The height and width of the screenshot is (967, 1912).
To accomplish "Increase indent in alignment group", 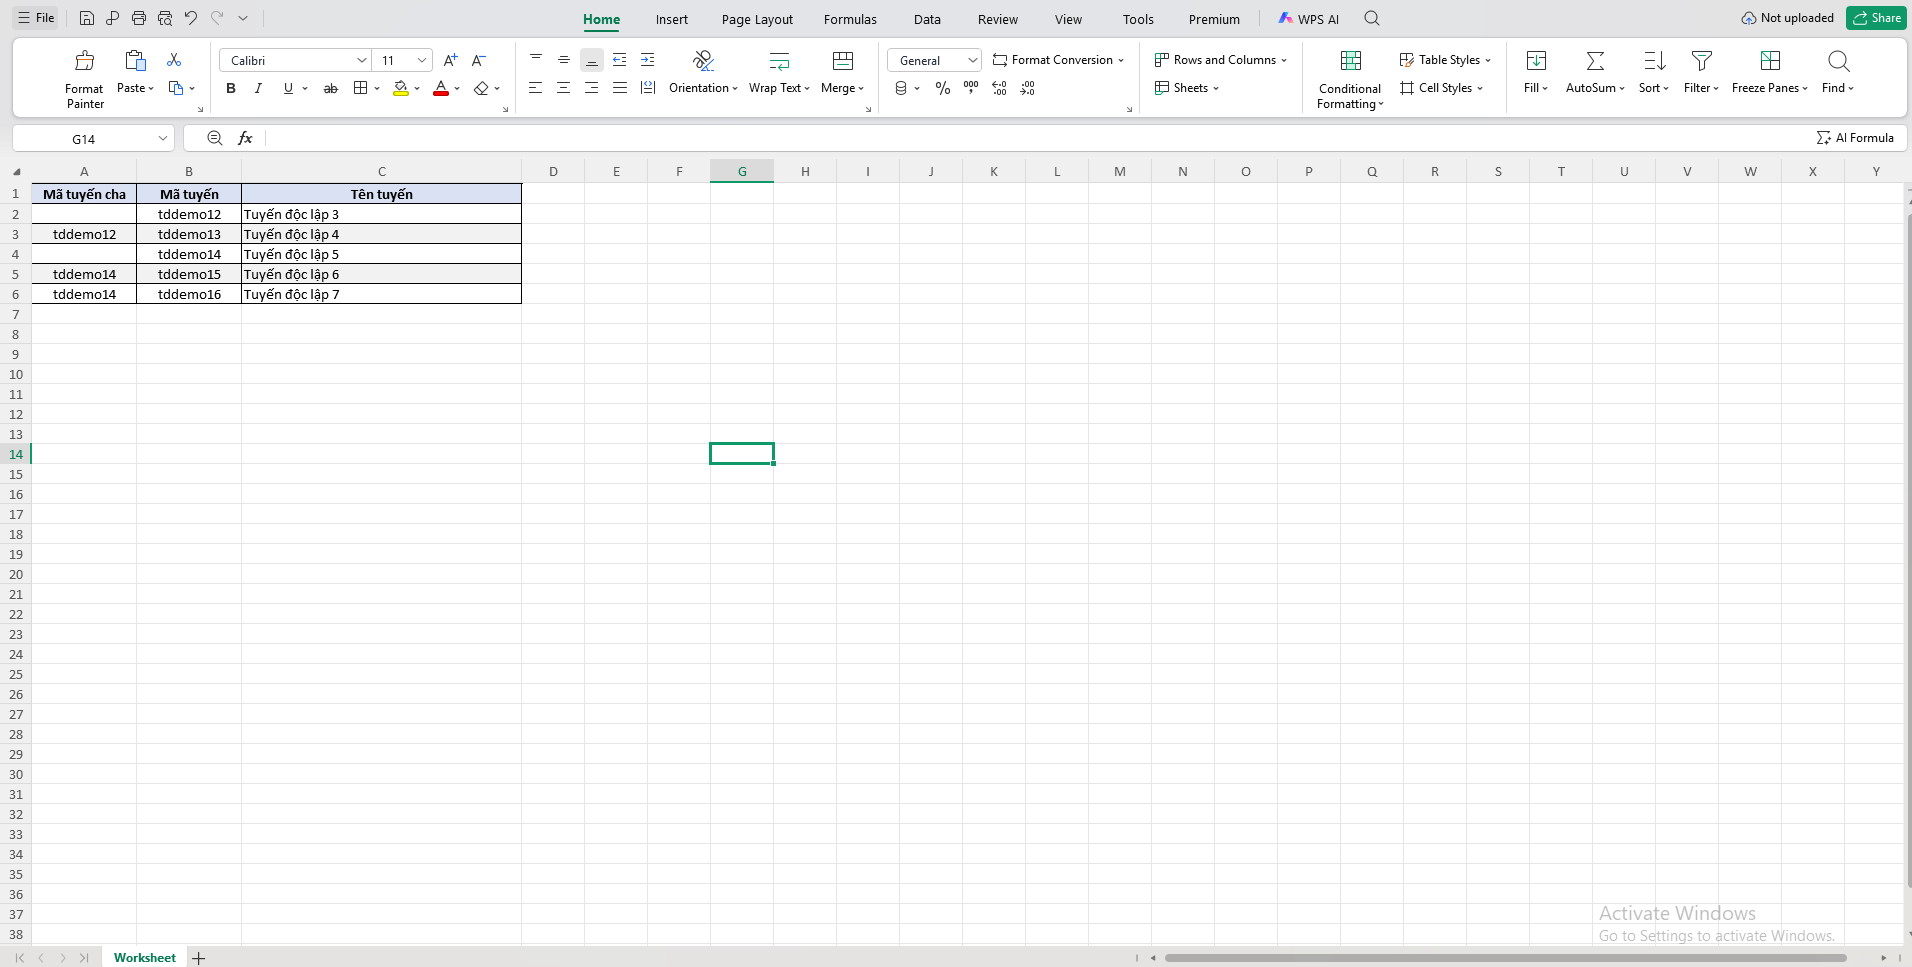I will click(x=648, y=60).
